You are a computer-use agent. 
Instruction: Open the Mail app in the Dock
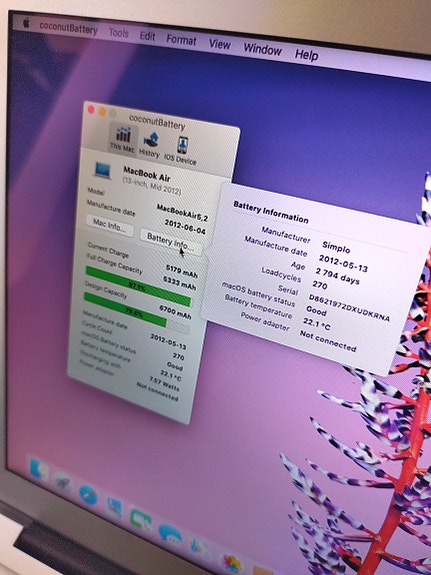[x=114, y=507]
